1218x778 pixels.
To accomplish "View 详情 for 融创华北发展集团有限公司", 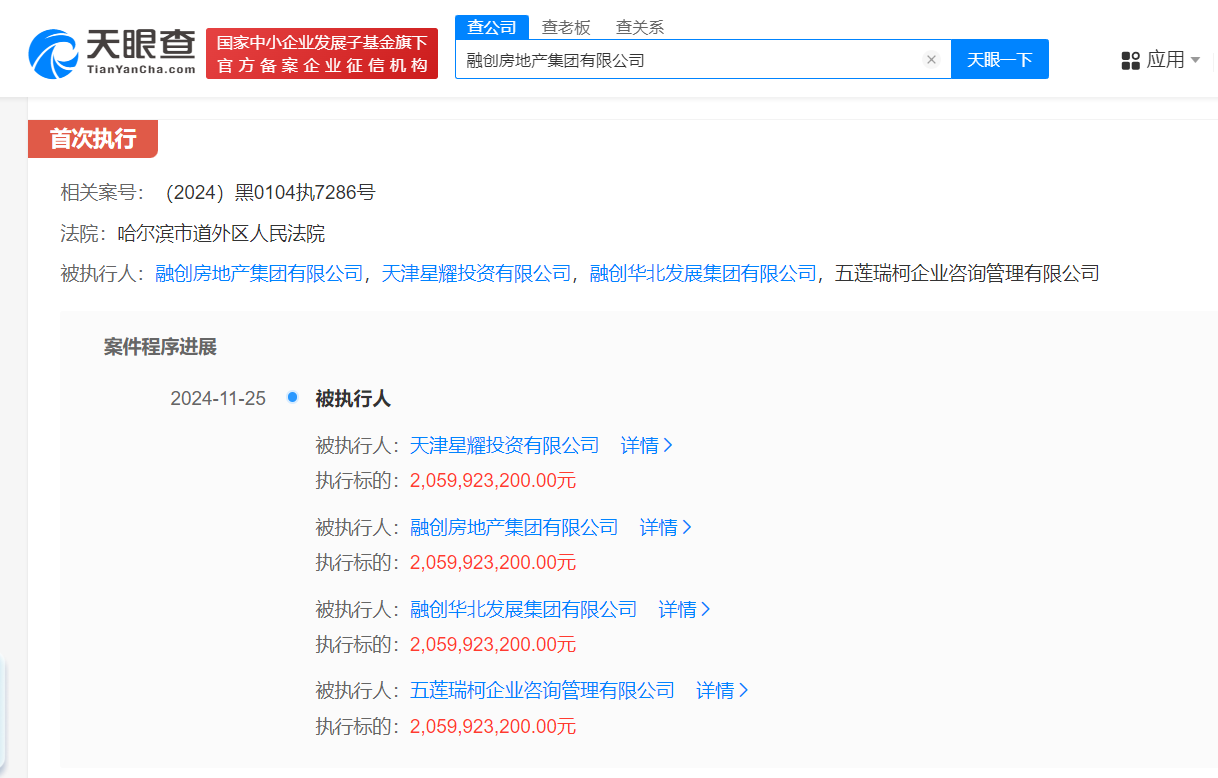I will click(x=685, y=609).
